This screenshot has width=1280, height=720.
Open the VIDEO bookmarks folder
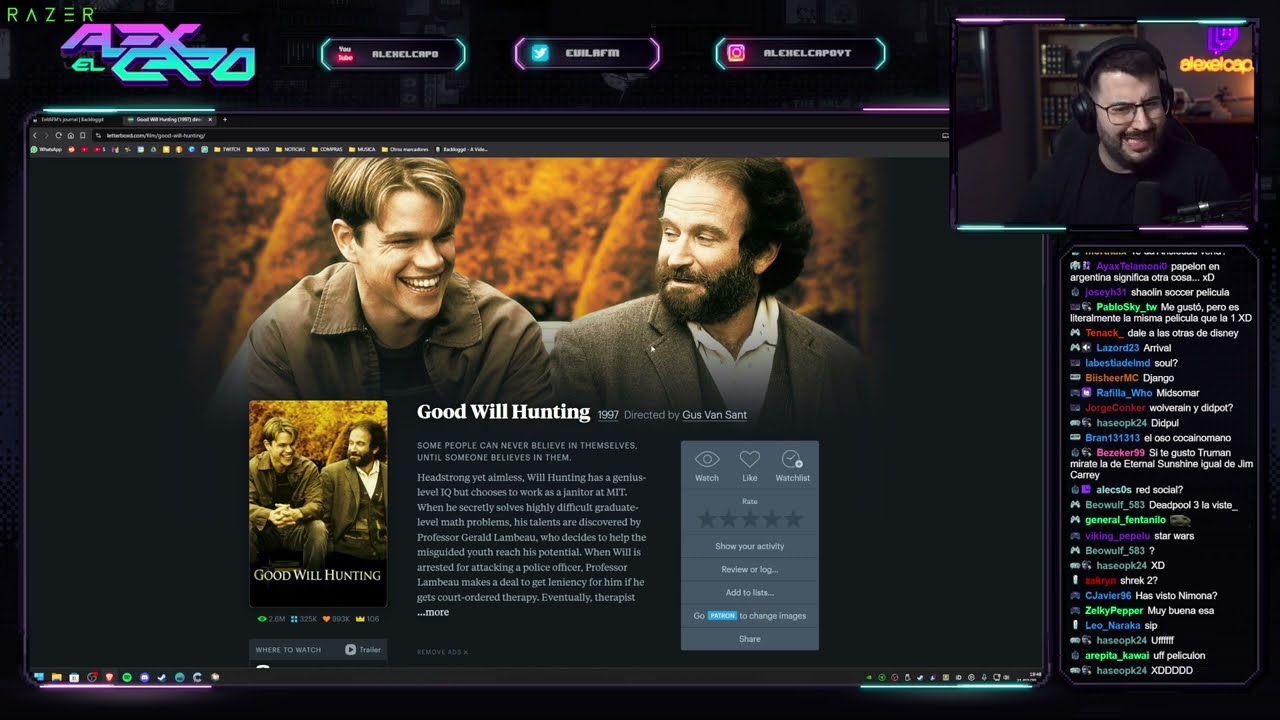257,149
